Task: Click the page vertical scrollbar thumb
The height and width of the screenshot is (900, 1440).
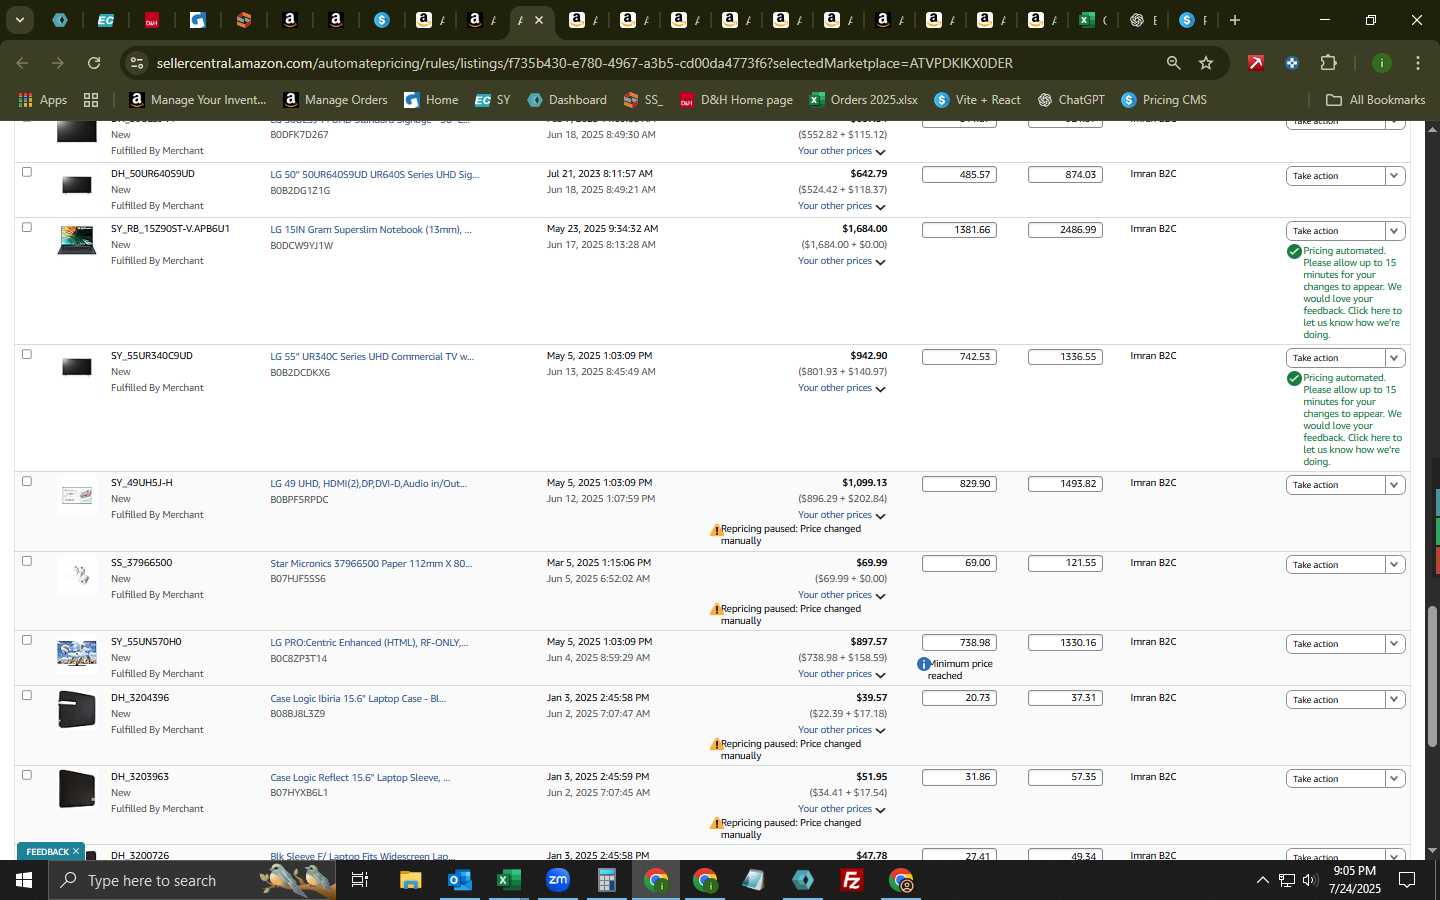Action: (1432, 676)
